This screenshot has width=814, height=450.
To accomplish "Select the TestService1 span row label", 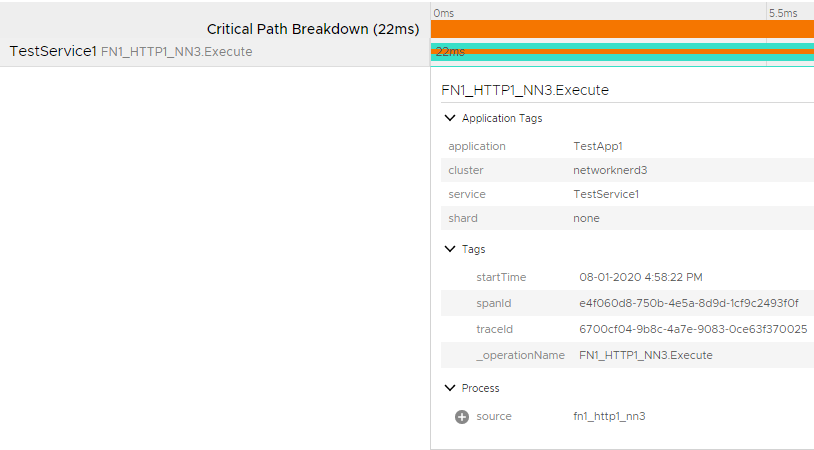I will point(131,51).
